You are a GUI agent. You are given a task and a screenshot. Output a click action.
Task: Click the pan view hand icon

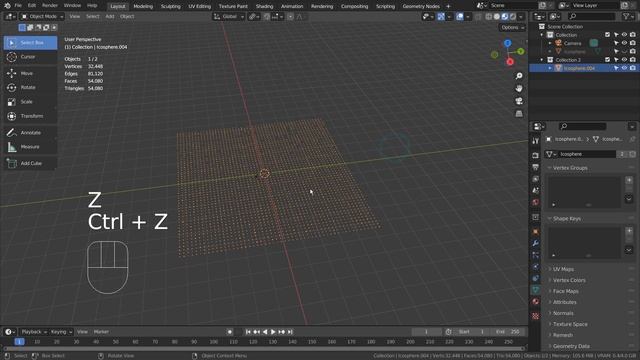click(x=519, y=89)
